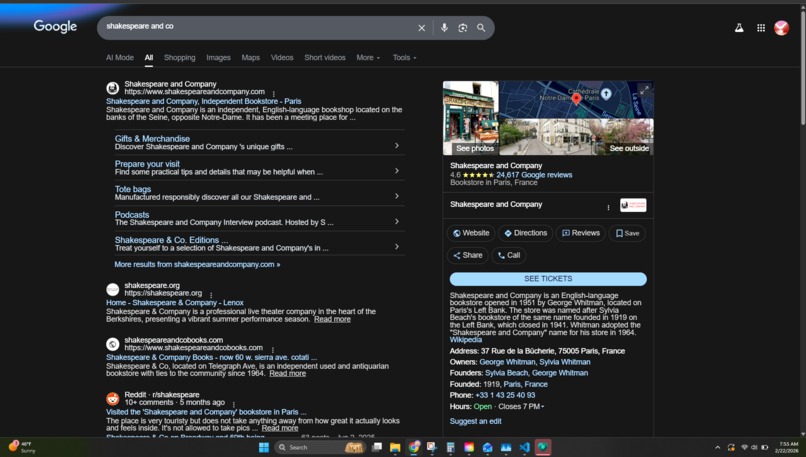This screenshot has width=806, height=457.
Task: Select the Maps tab
Action: pyautogui.click(x=251, y=58)
